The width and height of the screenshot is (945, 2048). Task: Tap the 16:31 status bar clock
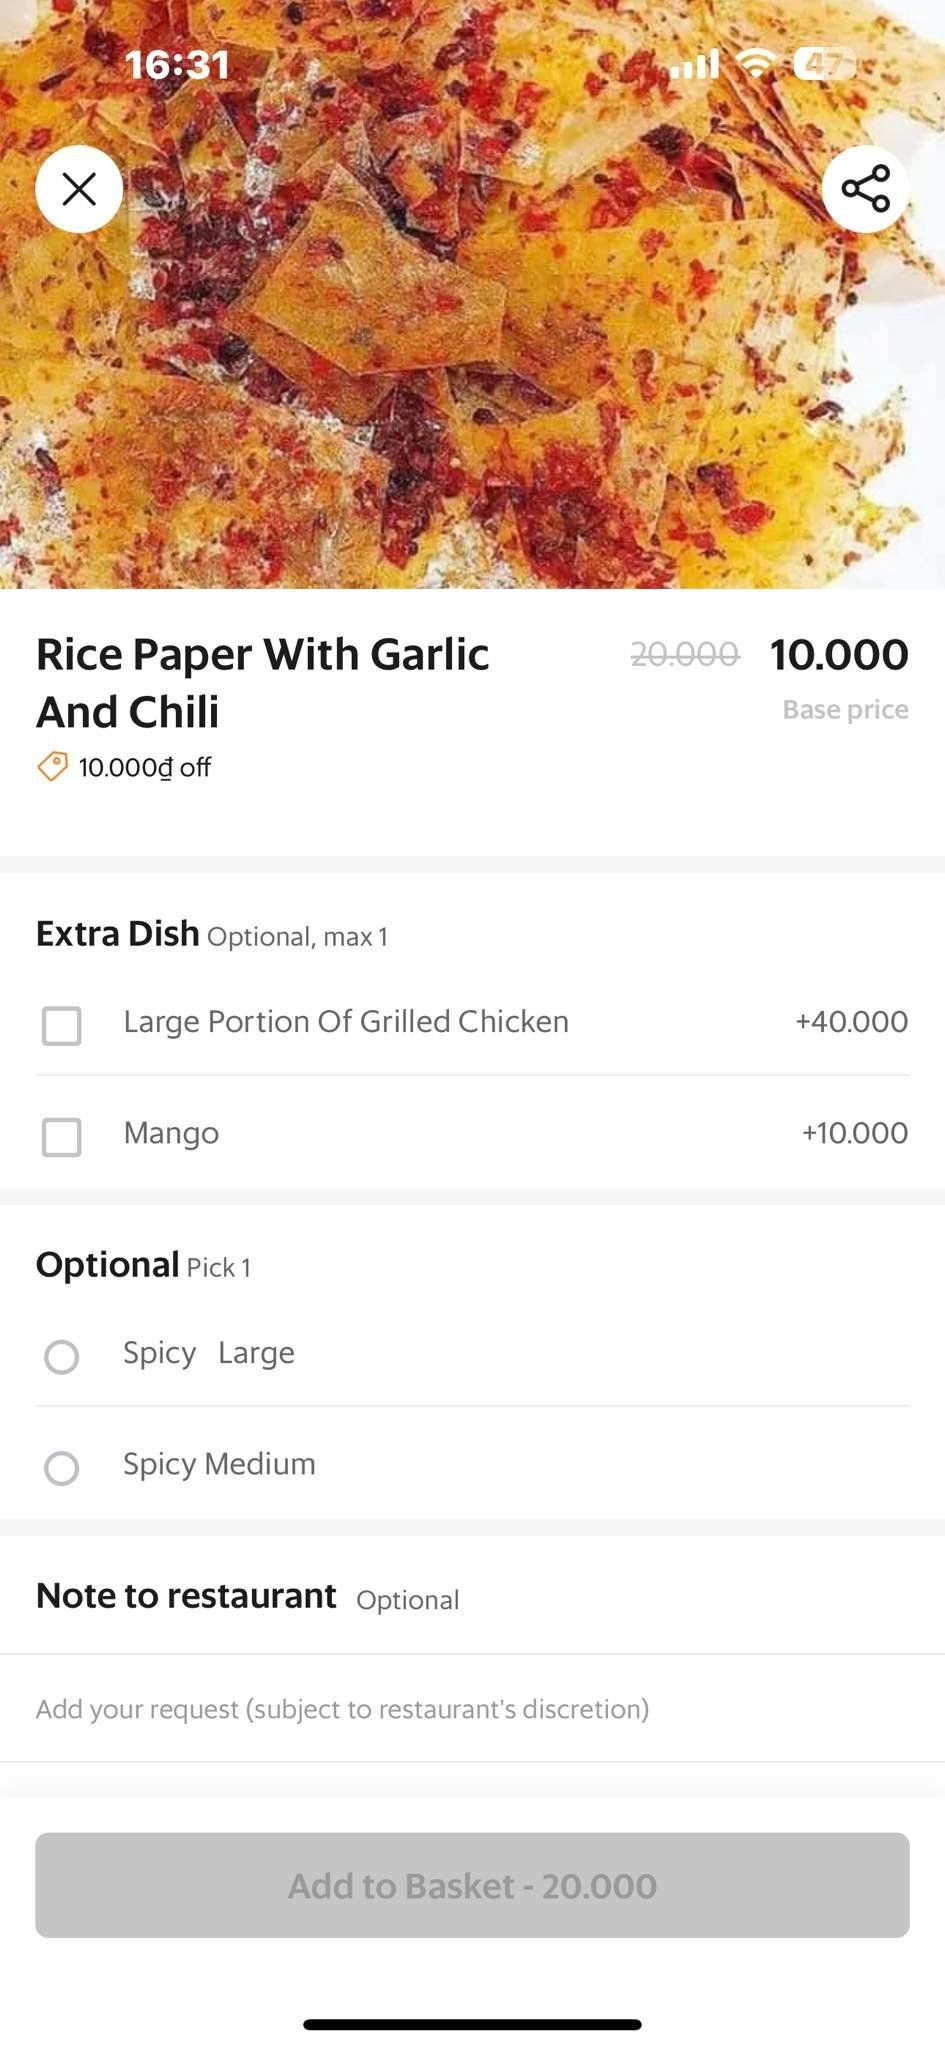tap(177, 65)
